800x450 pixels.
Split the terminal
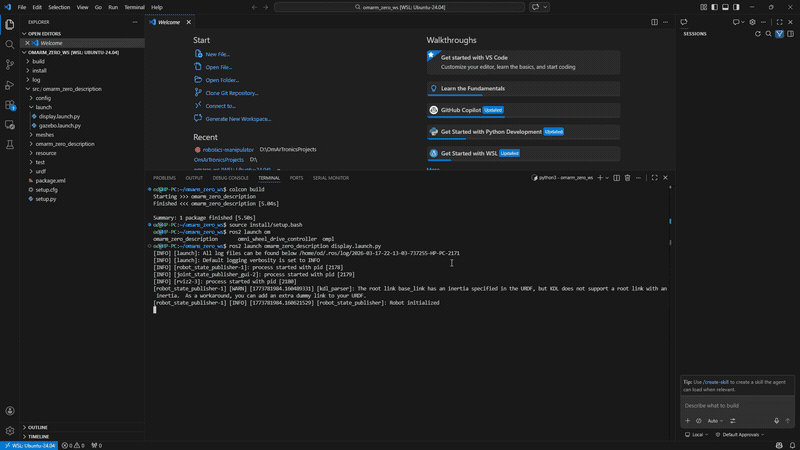coord(616,178)
